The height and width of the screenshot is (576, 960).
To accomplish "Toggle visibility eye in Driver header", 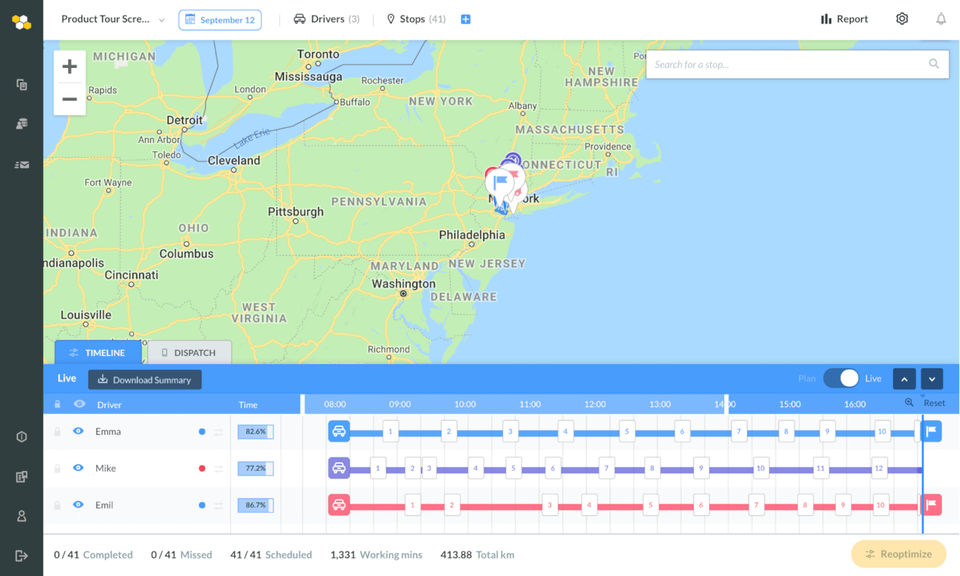I will point(80,404).
